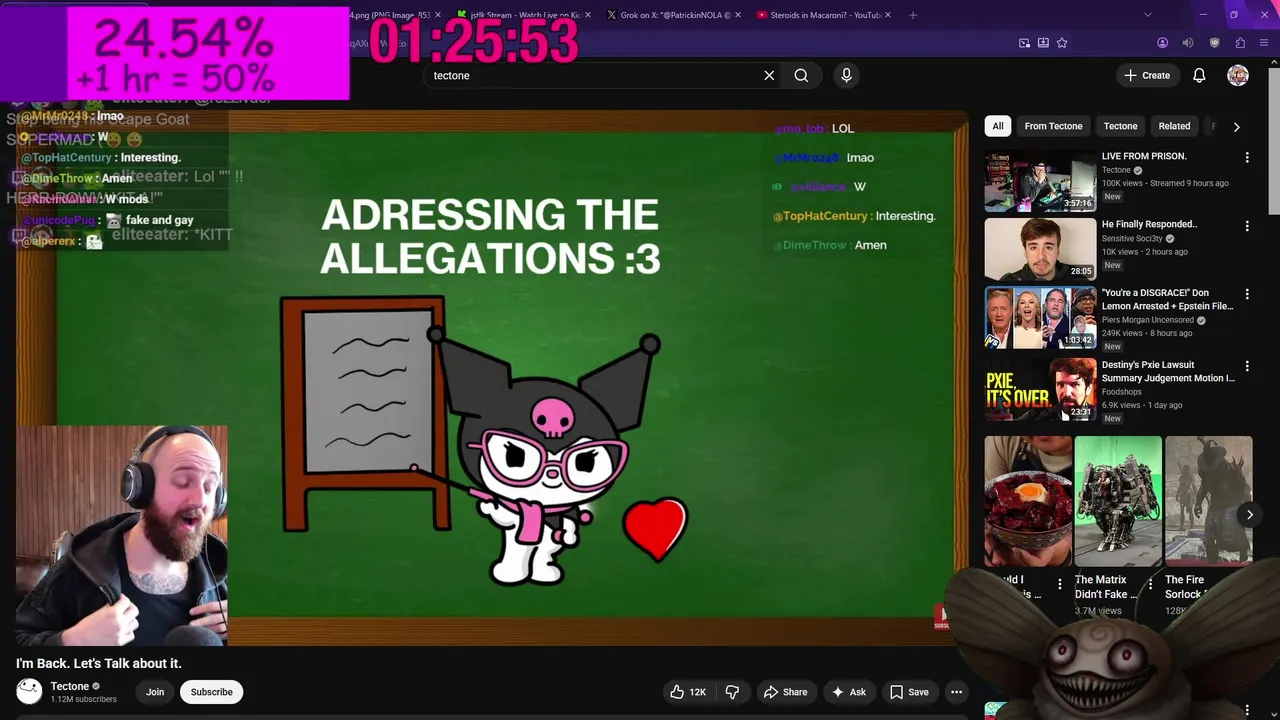Open YouTube notifications bell
The height and width of the screenshot is (720, 1280).
(x=1199, y=75)
